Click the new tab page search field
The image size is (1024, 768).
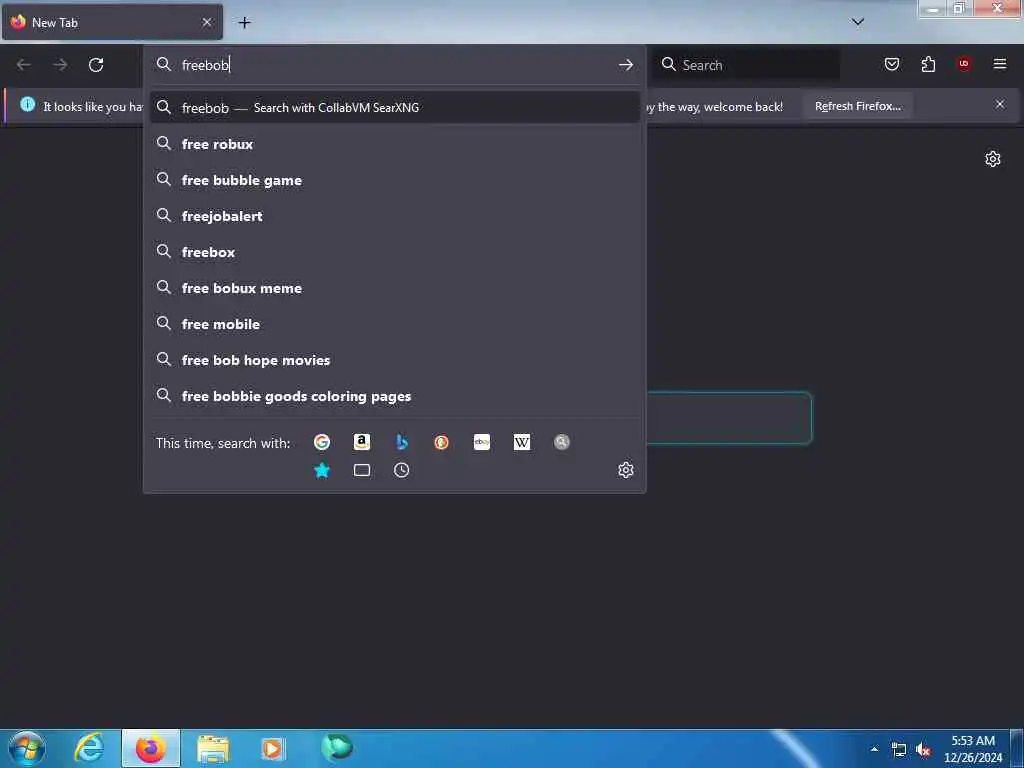[729, 418]
